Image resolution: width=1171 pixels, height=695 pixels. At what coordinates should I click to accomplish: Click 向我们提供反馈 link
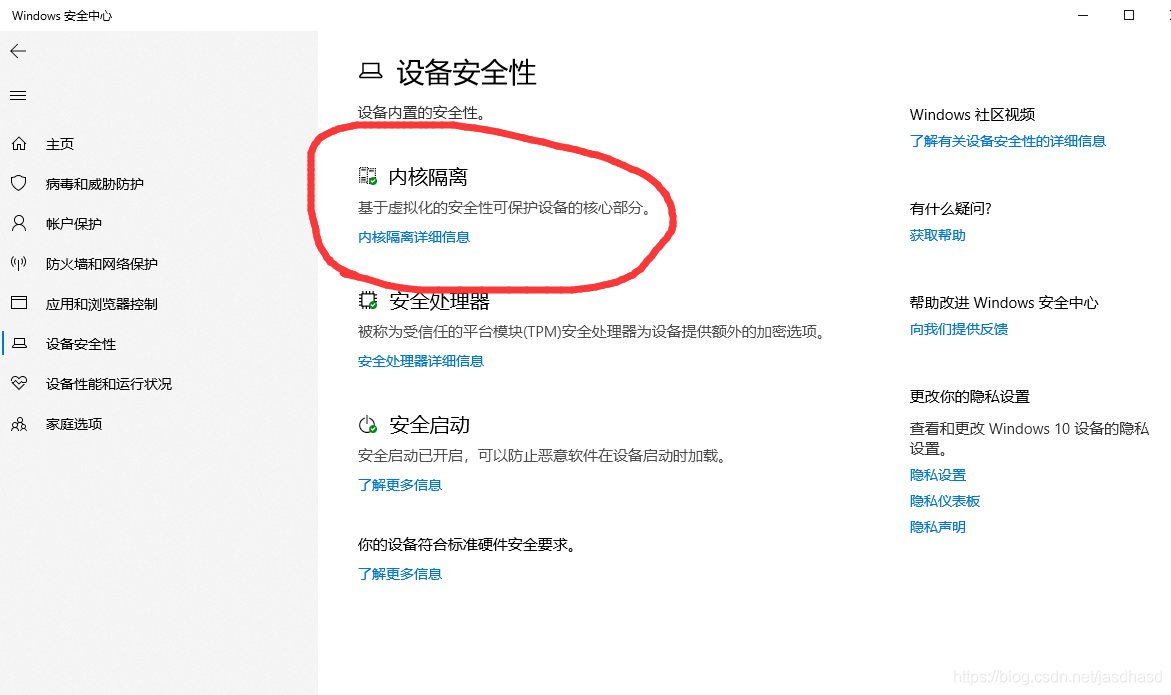pos(959,329)
